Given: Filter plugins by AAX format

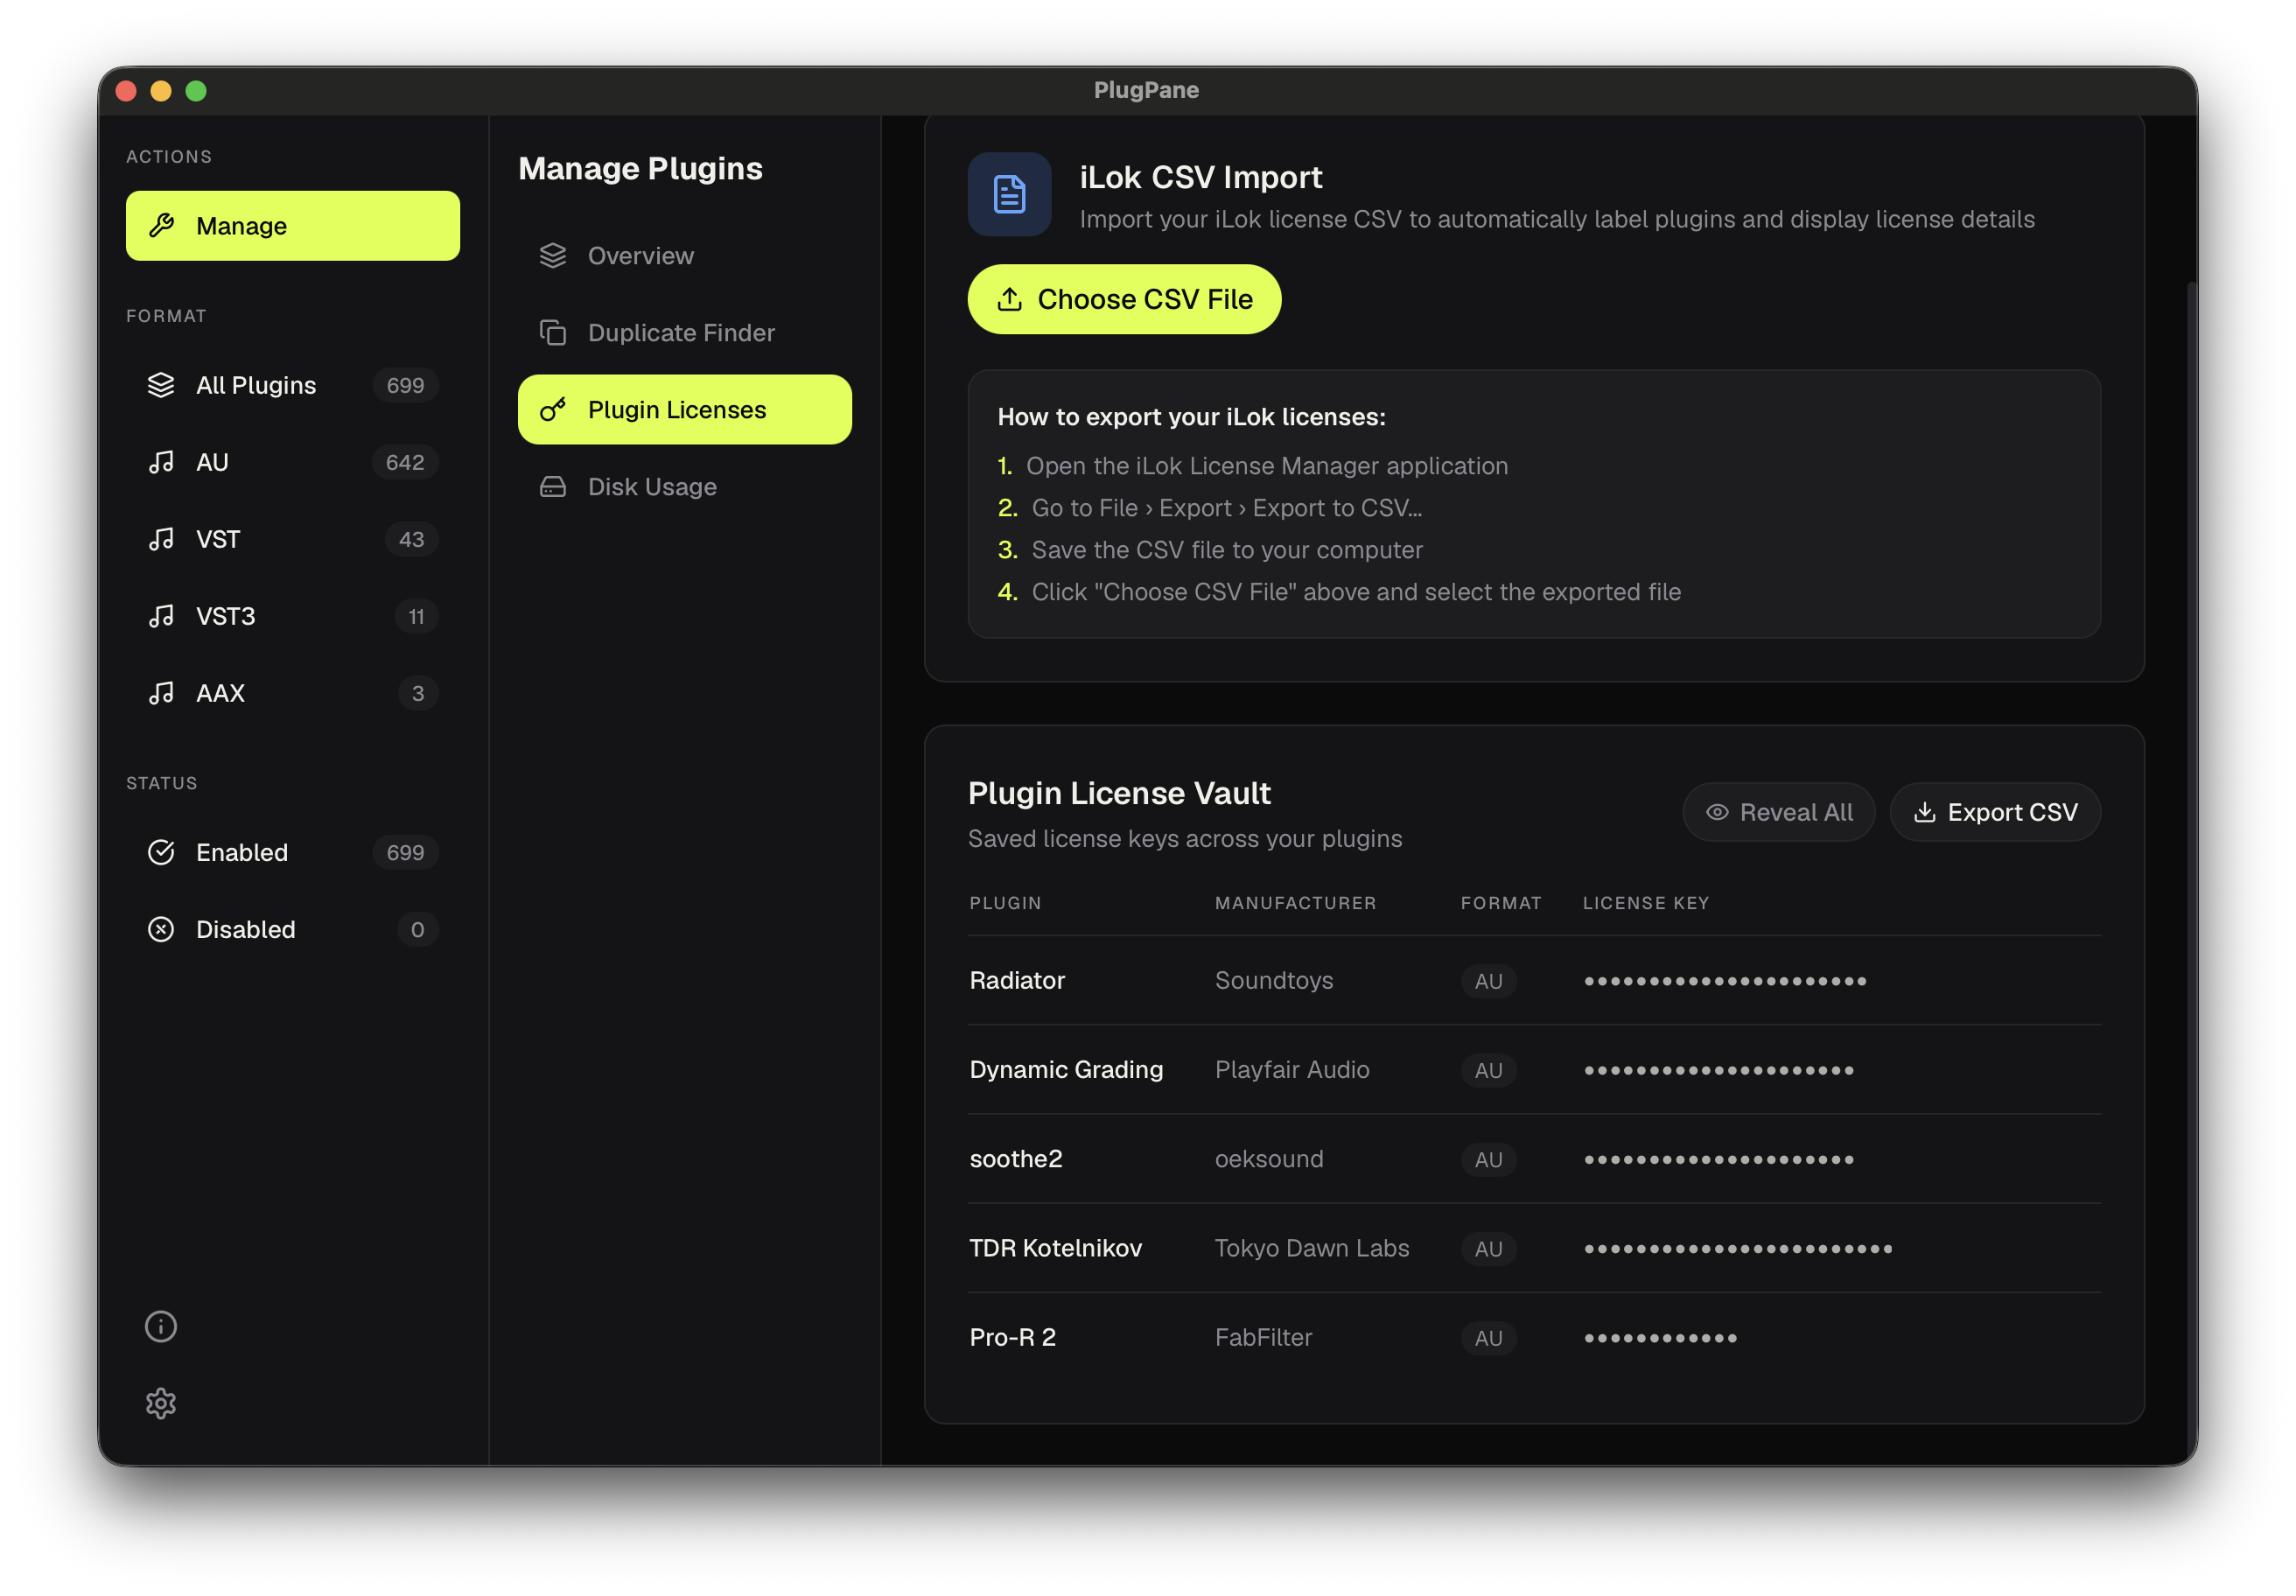Looking at the screenshot, I should 293,693.
